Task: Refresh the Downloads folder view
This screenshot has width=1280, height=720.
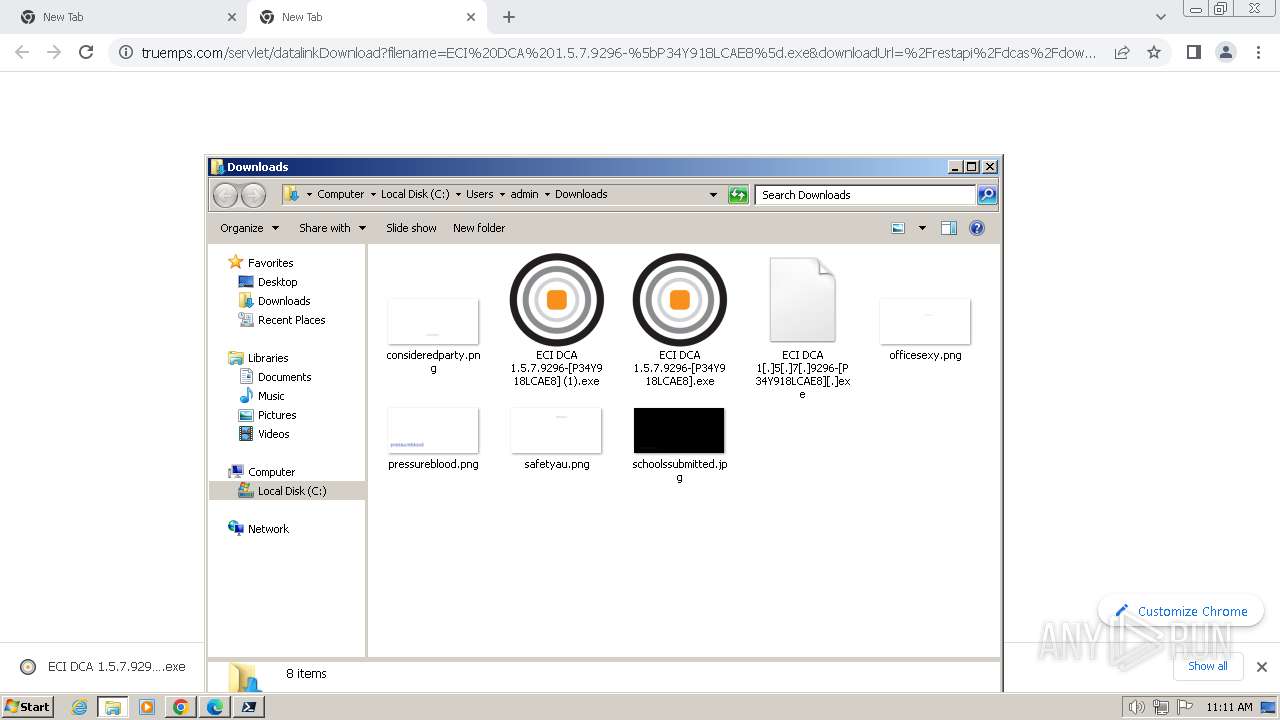Action: [x=738, y=195]
